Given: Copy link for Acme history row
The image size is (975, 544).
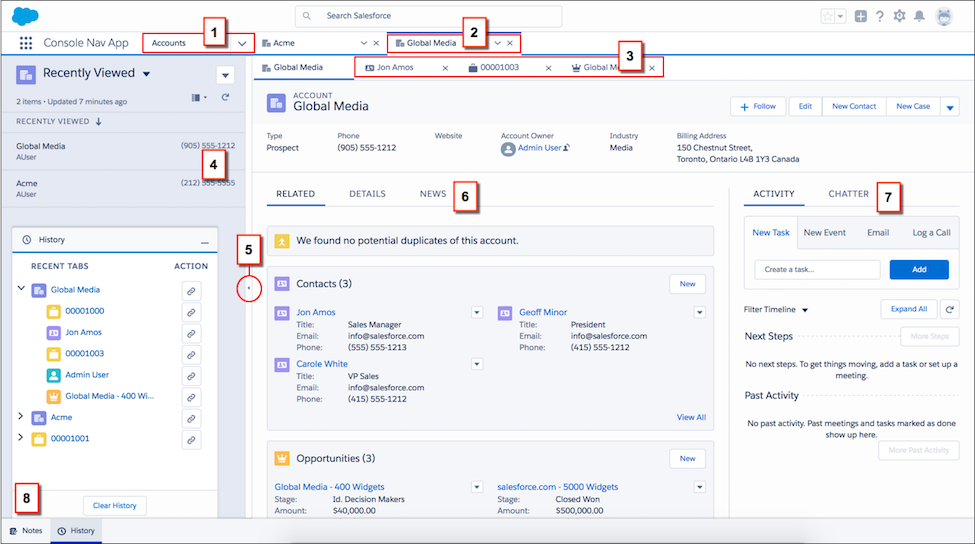Looking at the screenshot, I should [x=192, y=418].
